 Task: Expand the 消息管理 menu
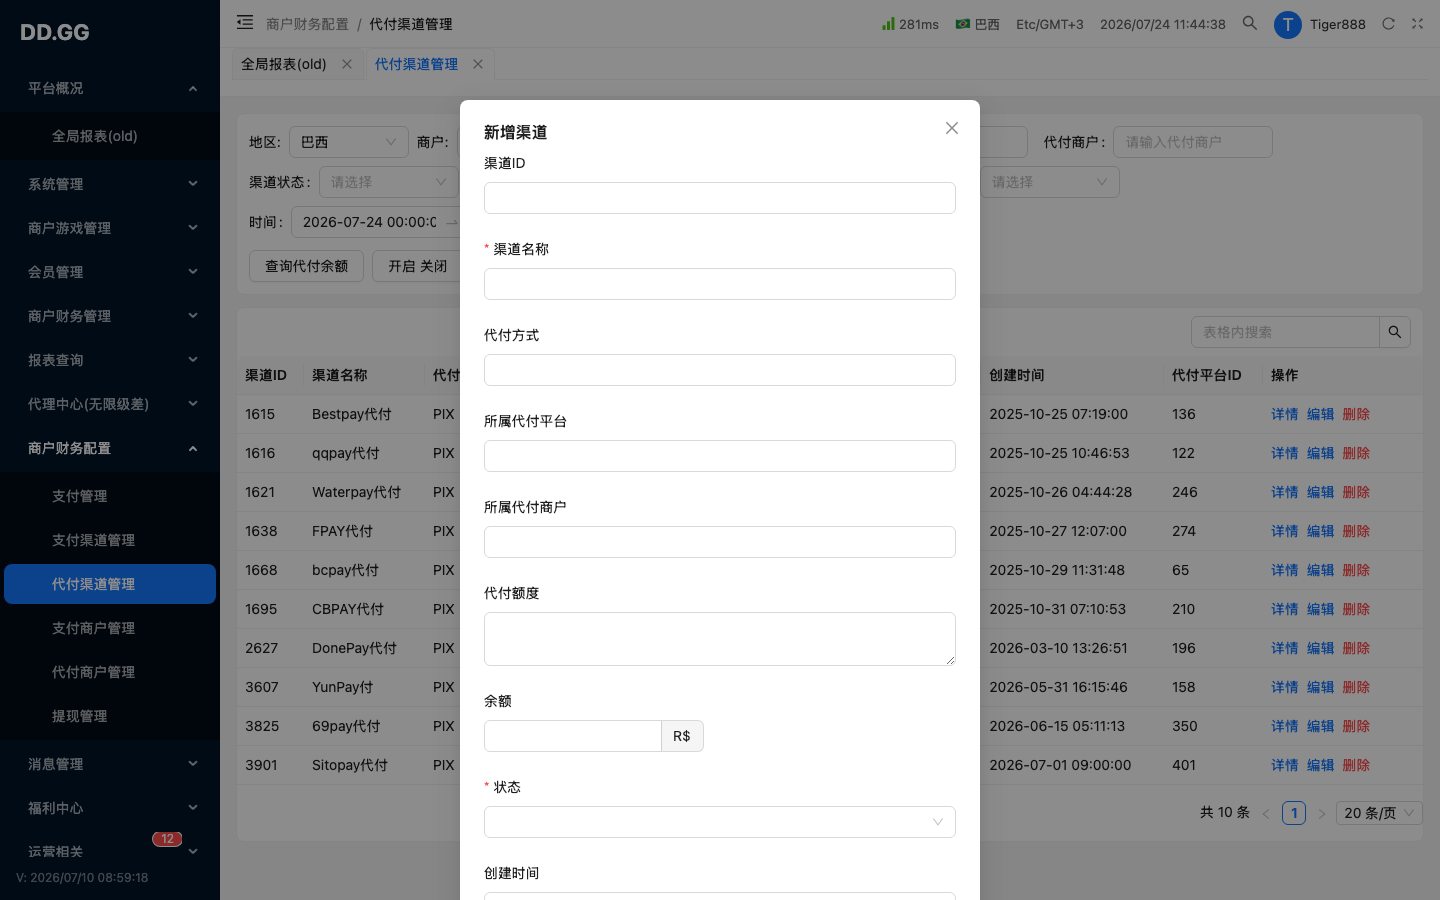click(110, 764)
